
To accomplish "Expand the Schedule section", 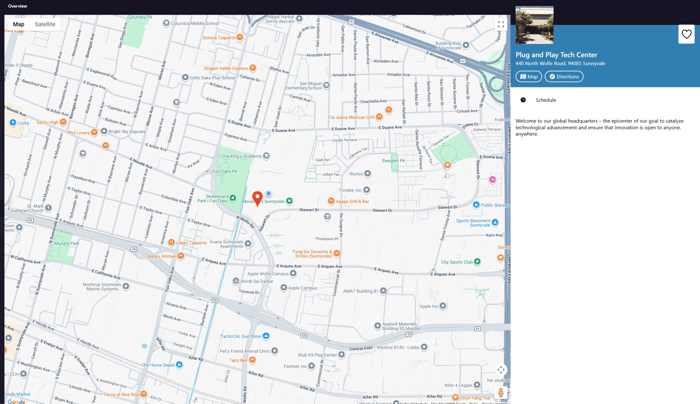I will point(545,100).
